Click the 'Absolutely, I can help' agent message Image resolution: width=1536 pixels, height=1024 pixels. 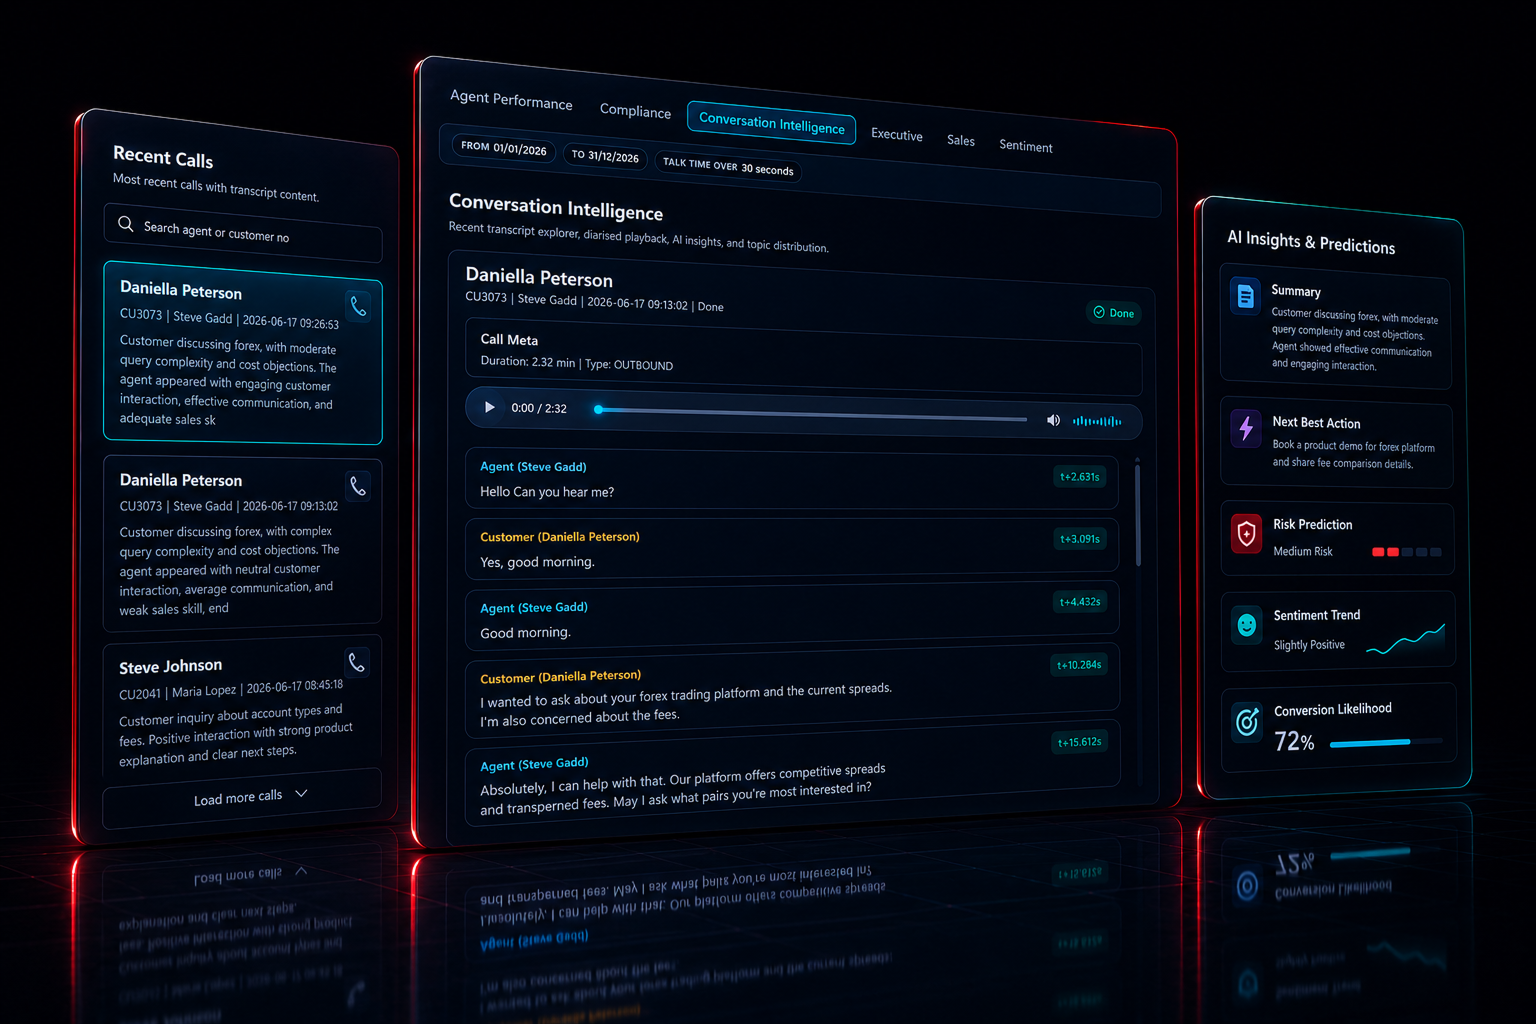(682, 790)
